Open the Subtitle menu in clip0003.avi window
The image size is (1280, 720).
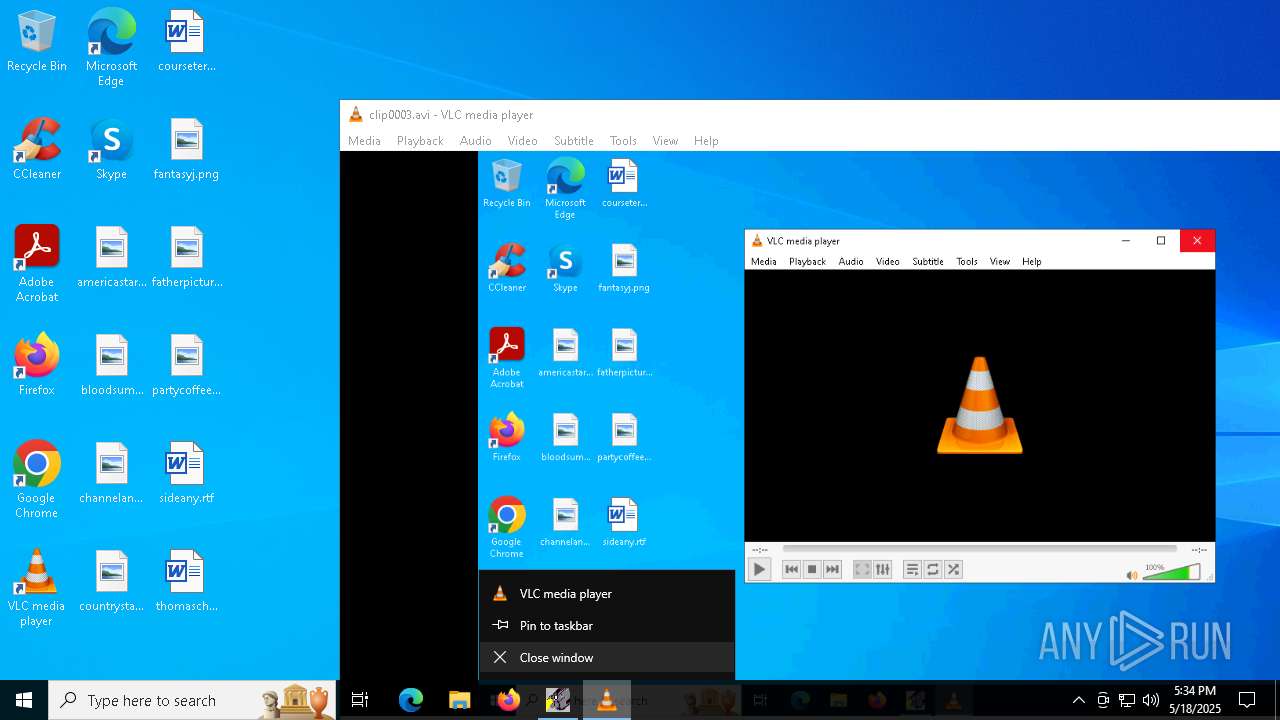(574, 141)
